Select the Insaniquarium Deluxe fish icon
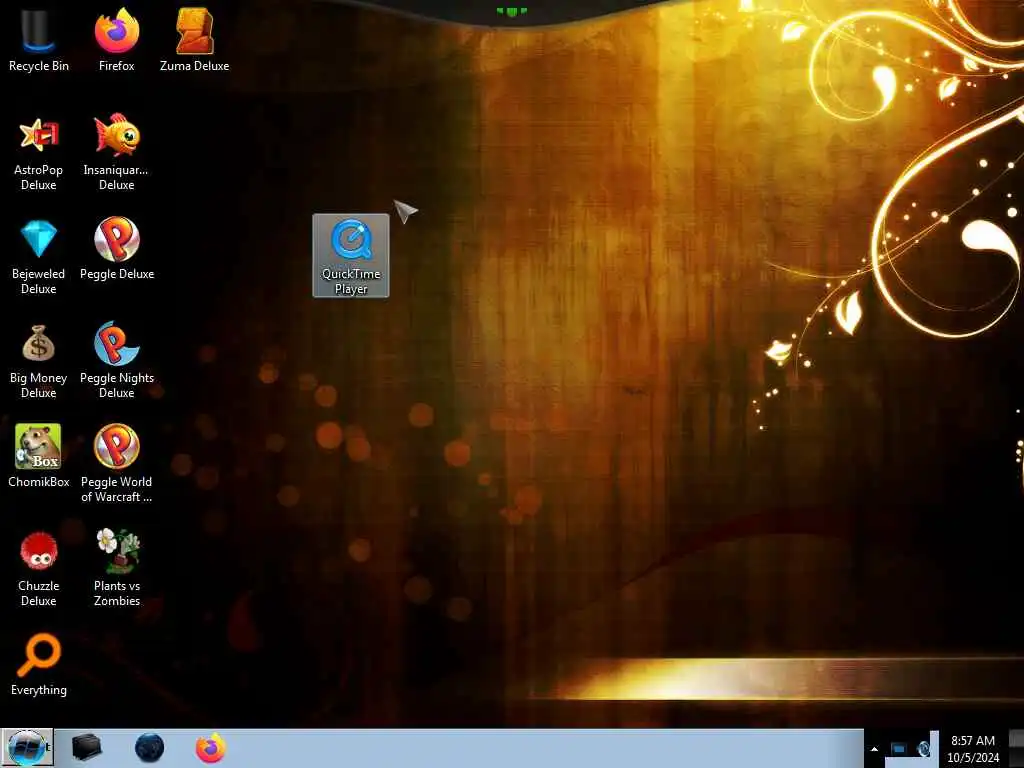This screenshot has height=768, width=1024. 116,153
